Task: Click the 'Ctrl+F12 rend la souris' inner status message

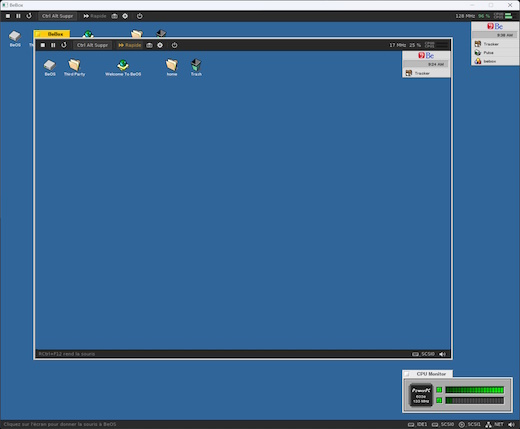Action: point(67,354)
